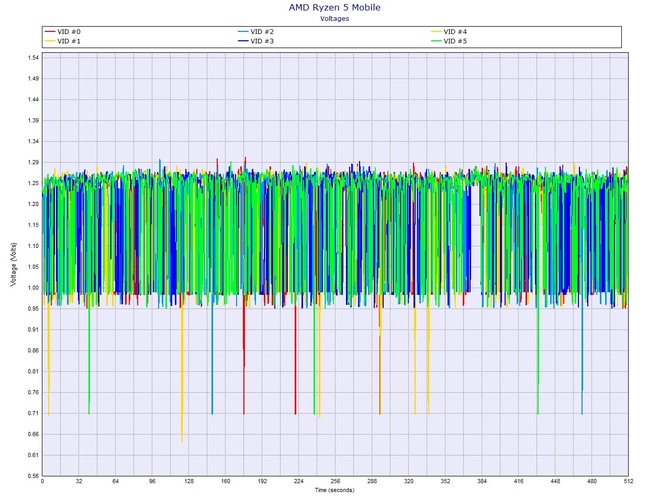670x502 pixels.
Task: Click the 32 tick on time axis
Action: click(x=79, y=481)
